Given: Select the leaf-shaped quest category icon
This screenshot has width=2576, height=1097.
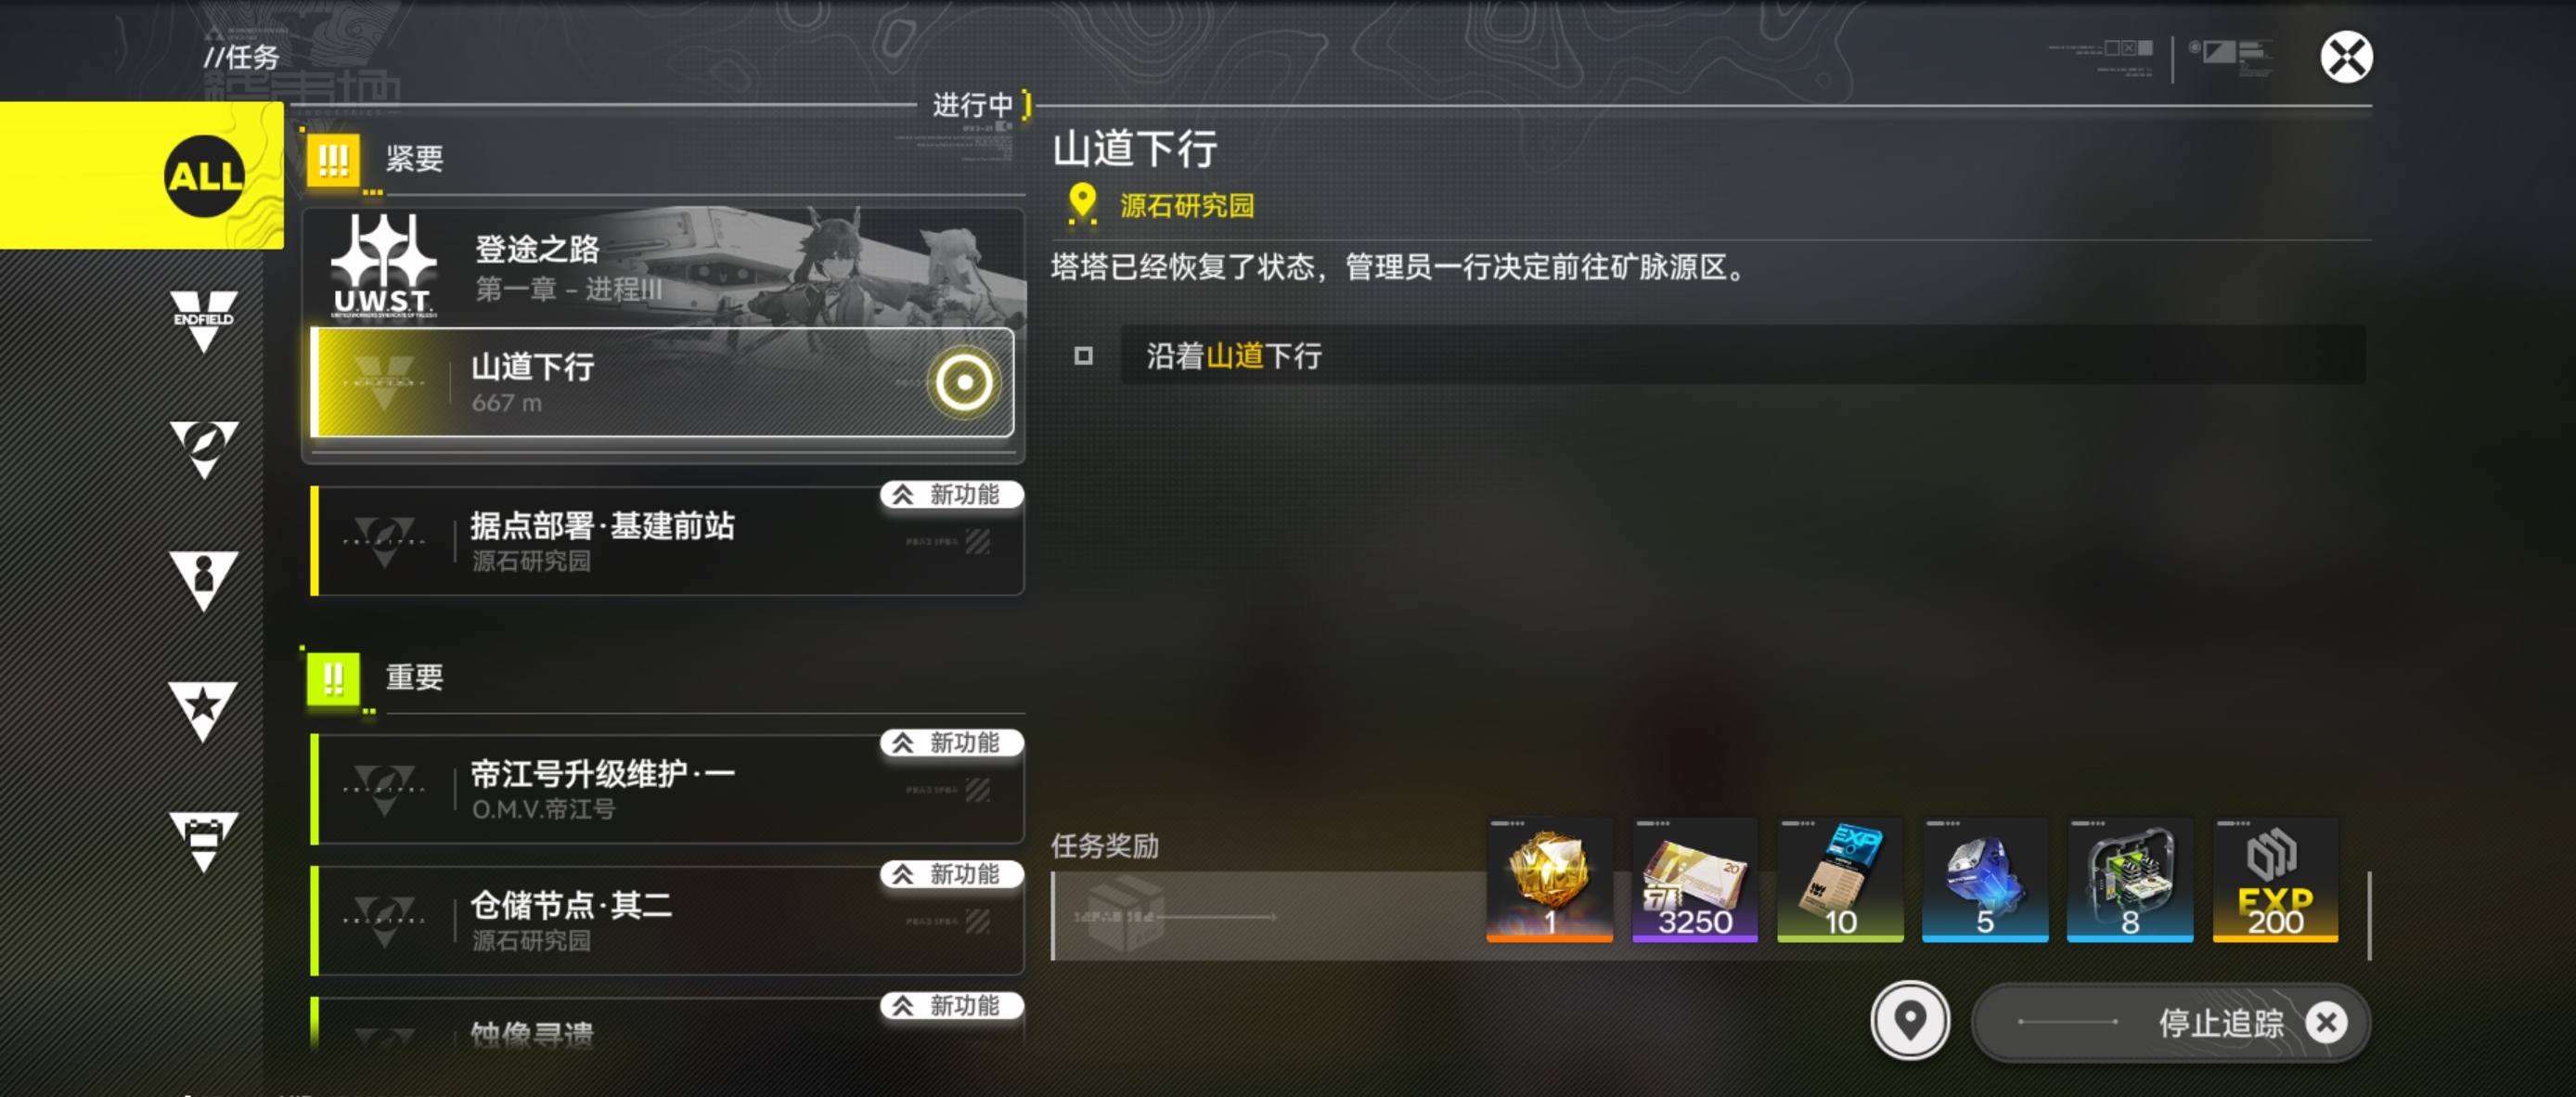Looking at the screenshot, I should [203, 448].
